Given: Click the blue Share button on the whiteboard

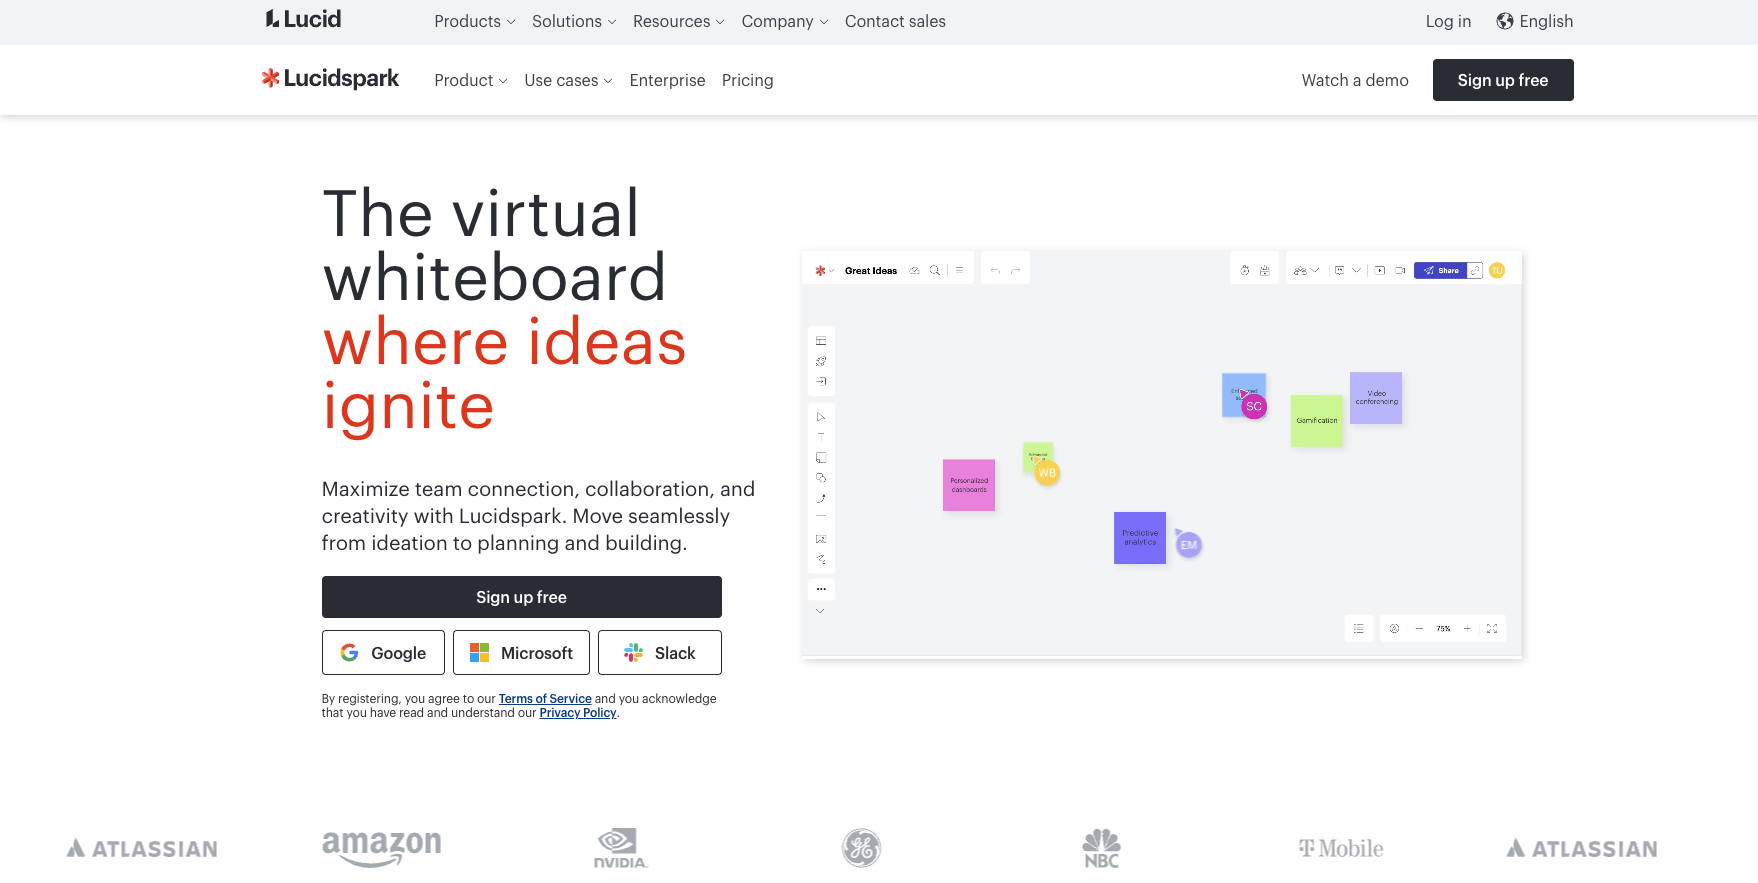Looking at the screenshot, I should [1441, 270].
